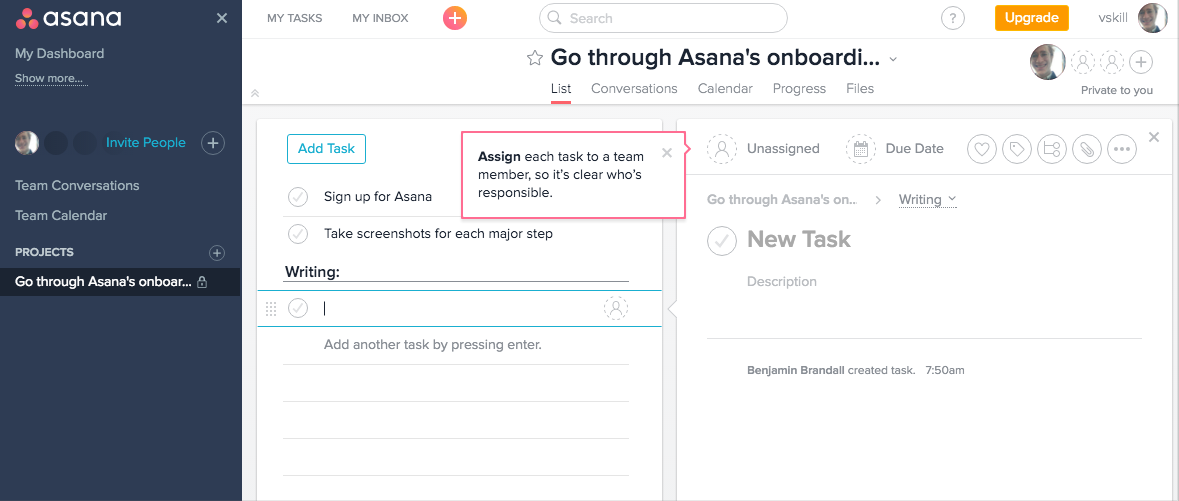
Task: Open the Writing section dropdown
Action: click(927, 199)
